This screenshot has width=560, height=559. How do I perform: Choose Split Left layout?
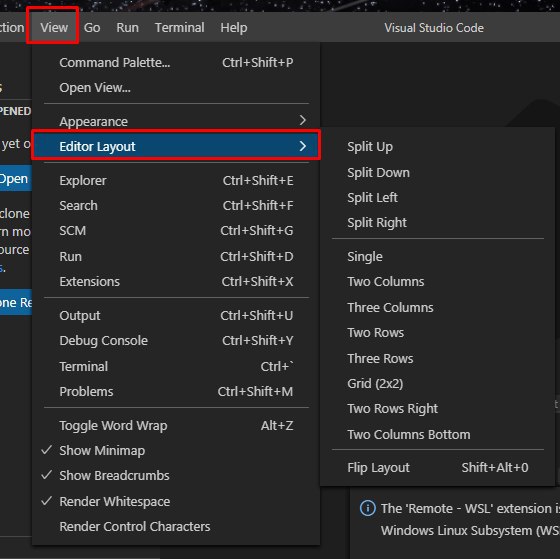coord(438,198)
